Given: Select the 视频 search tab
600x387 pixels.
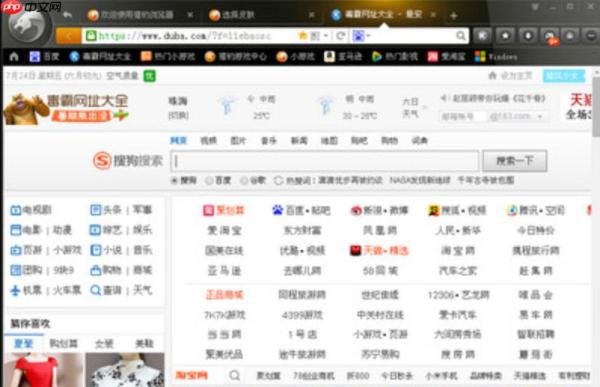Looking at the screenshot, I should tap(209, 140).
